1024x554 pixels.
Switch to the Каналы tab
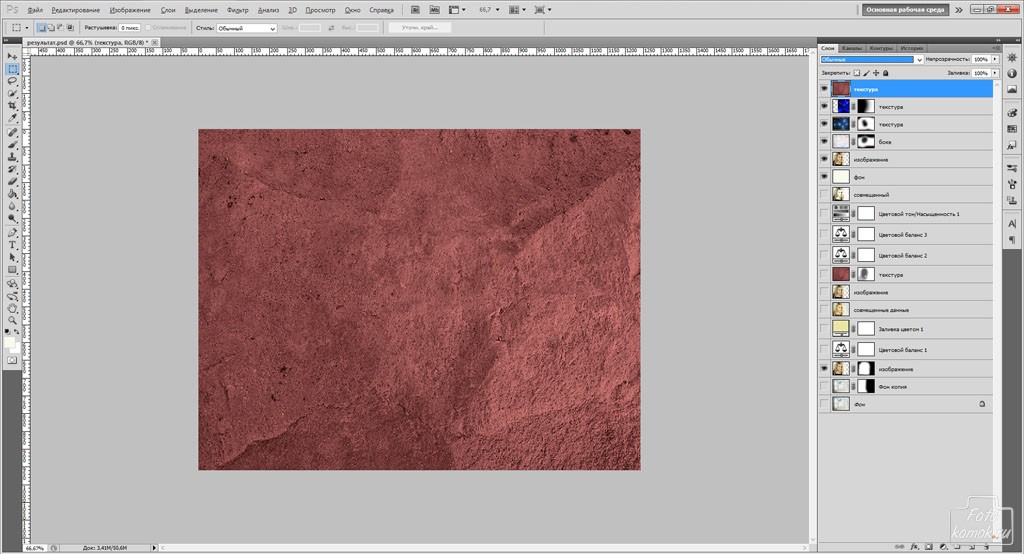852,48
